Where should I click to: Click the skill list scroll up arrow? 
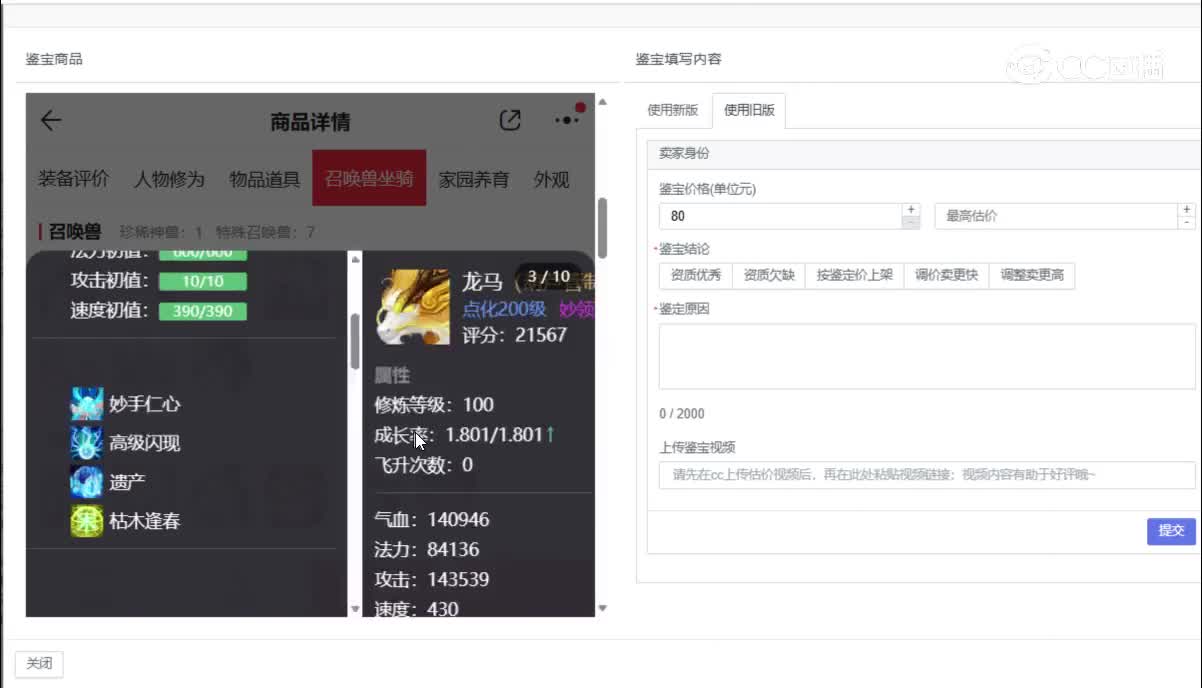(x=354, y=259)
